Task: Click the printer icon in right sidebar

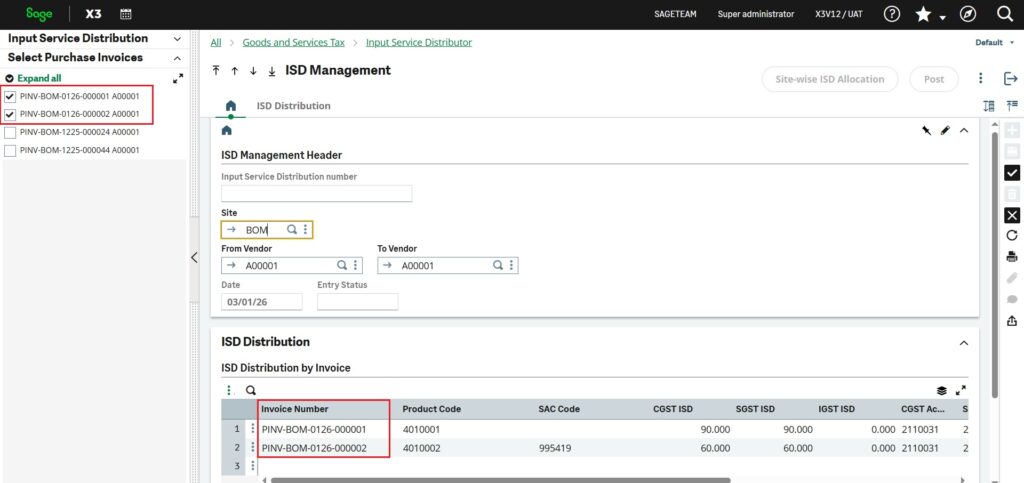Action: coord(1011,257)
